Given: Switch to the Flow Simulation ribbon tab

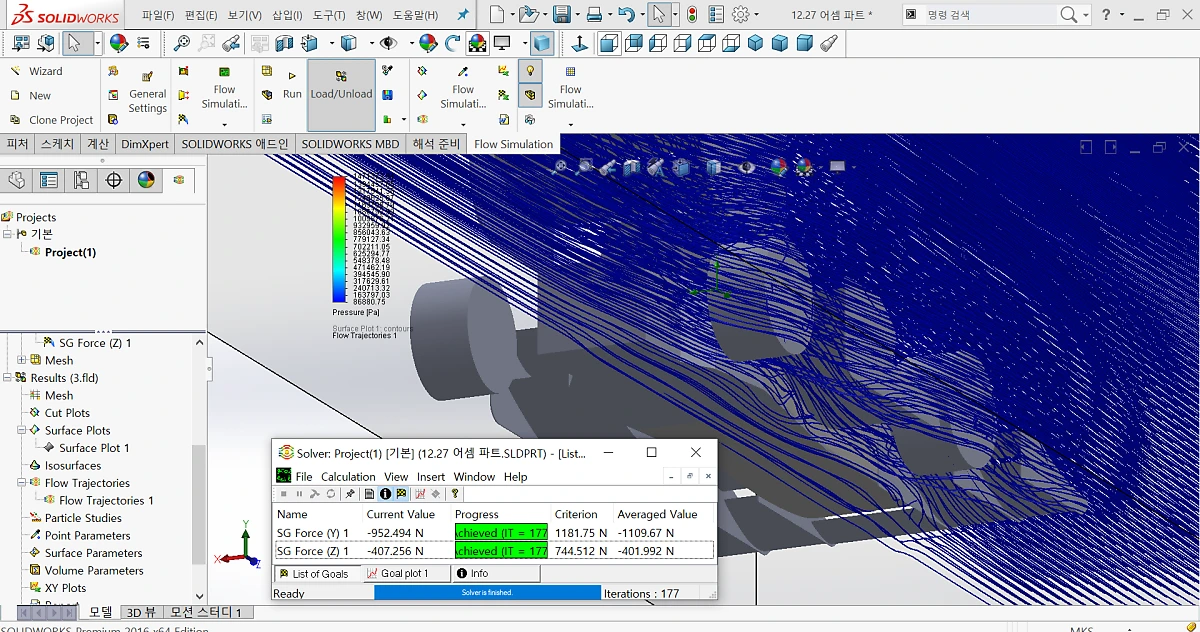Looking at the screenshot, I should click(x=513, y=144).
